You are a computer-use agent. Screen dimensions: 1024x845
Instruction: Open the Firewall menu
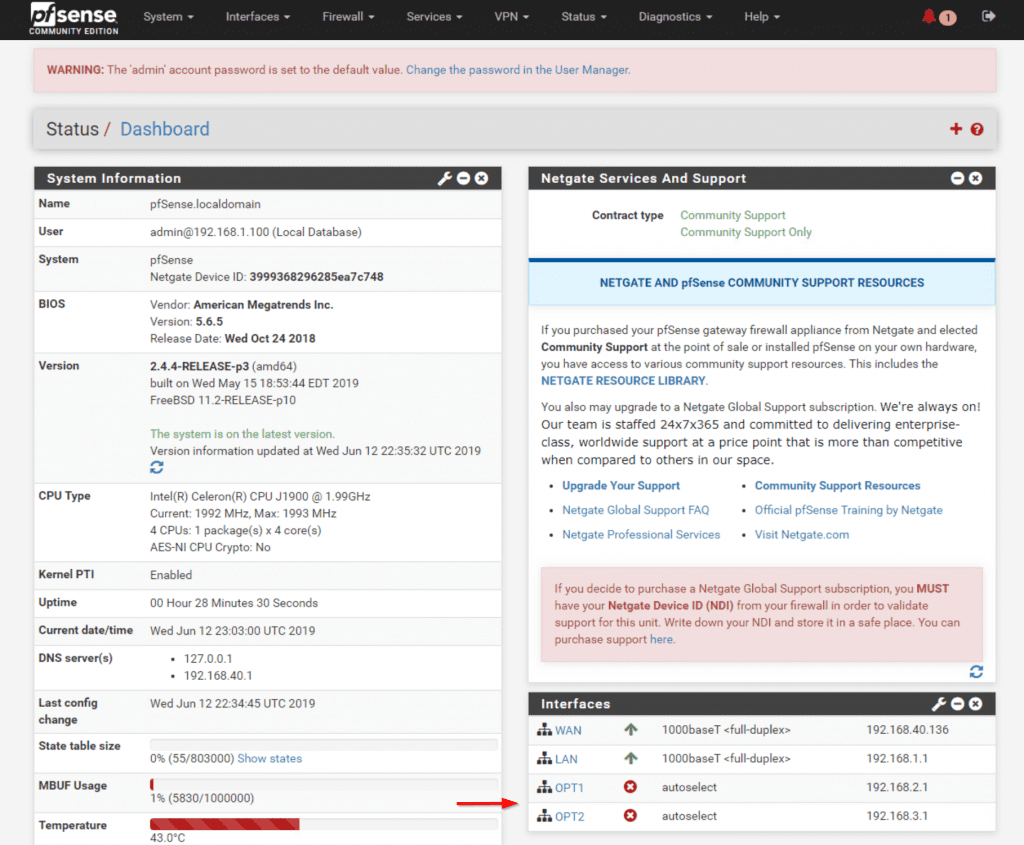click(x=348, y=17)
